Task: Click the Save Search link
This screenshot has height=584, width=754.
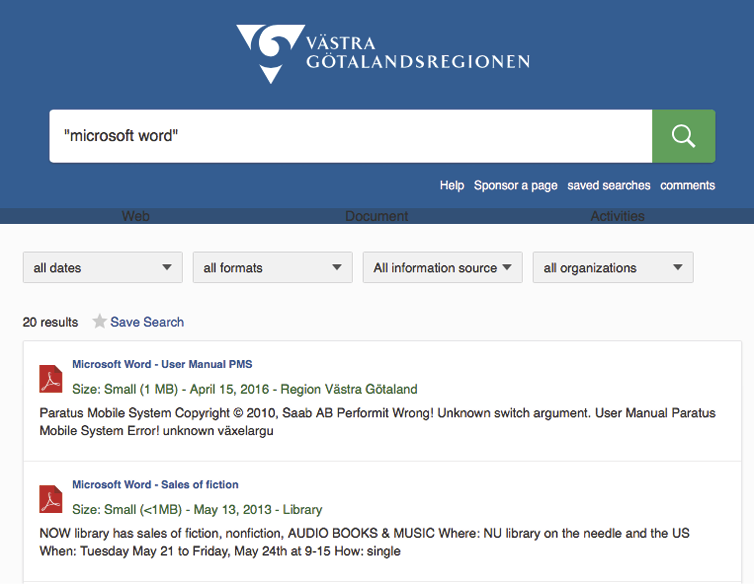Action: click(147, 322)
